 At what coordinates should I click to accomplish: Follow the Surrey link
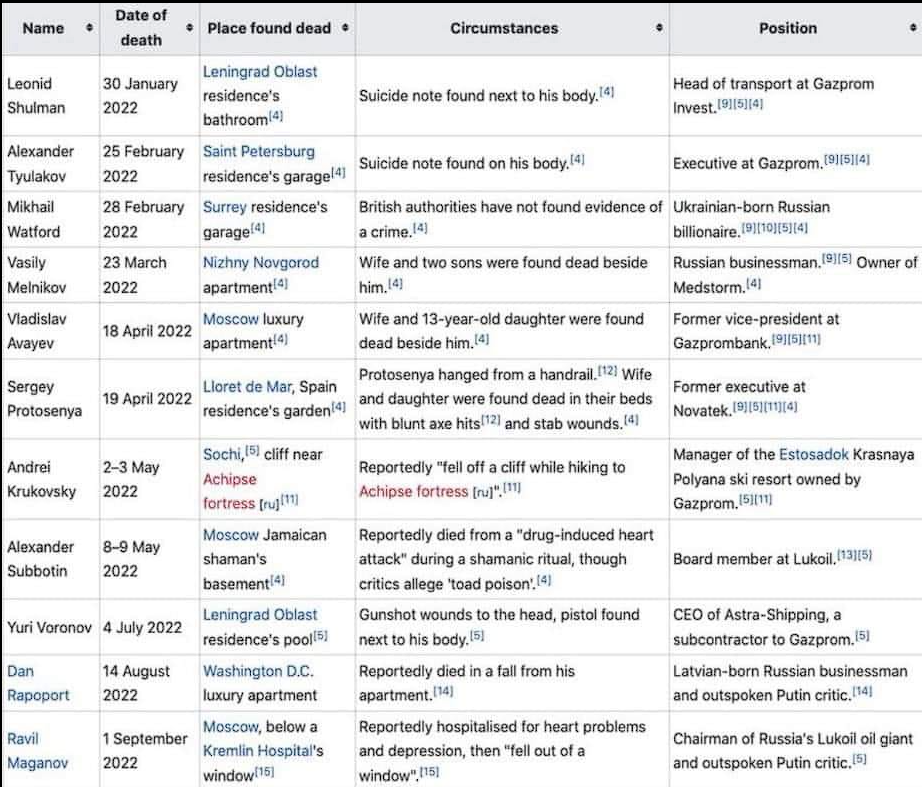point(225,207)
